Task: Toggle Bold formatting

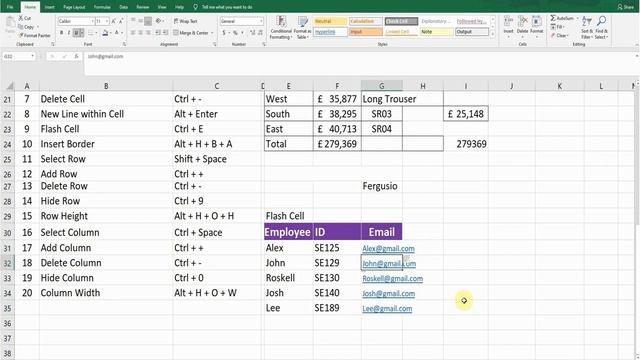Action: click(x=61, y=33)
